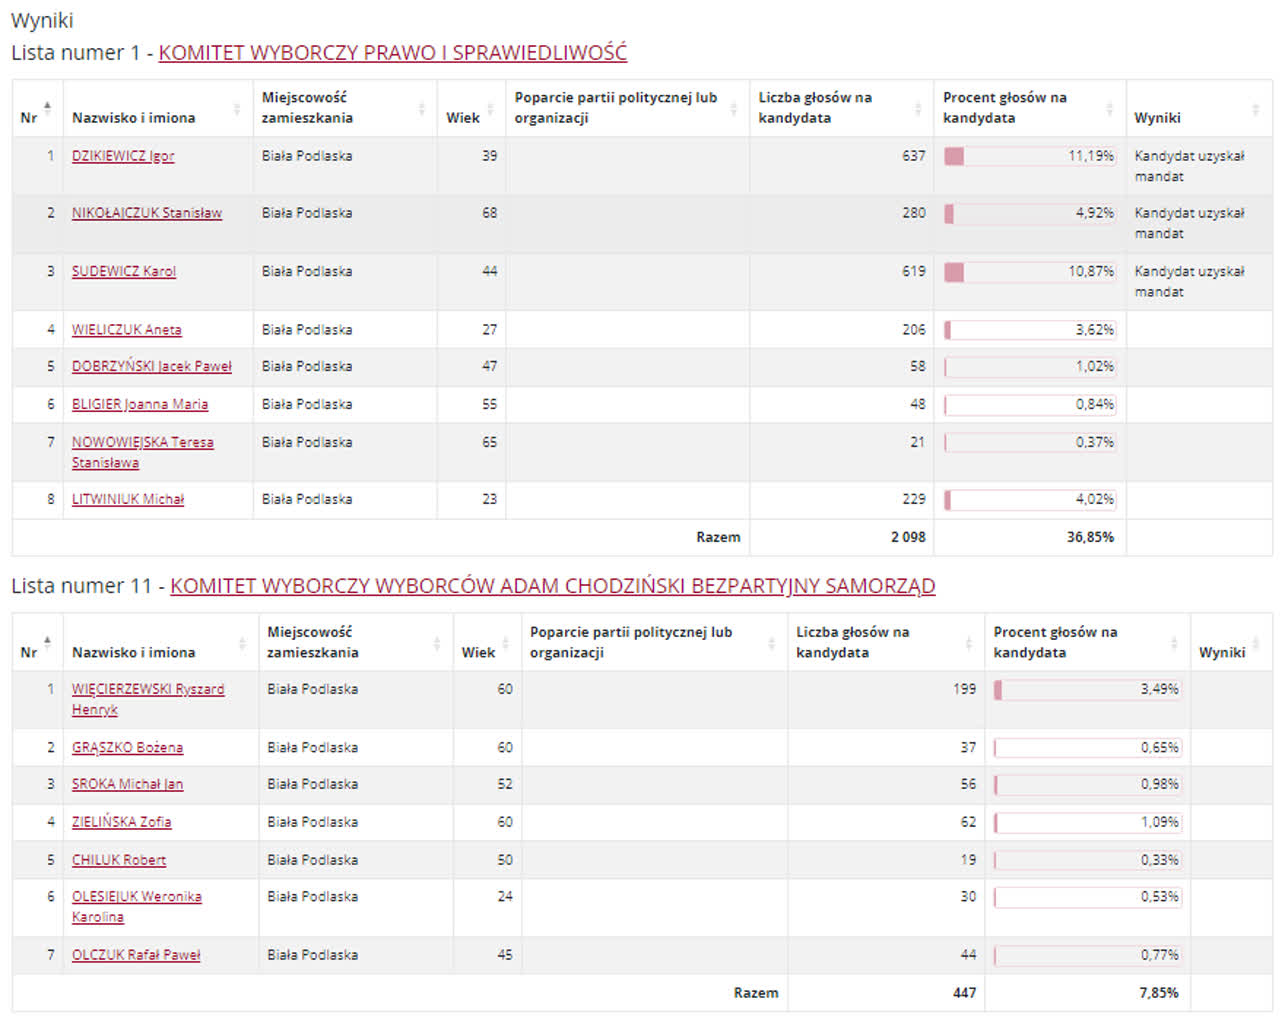Sort first table by Wiek column arrow

pos(490,108)
